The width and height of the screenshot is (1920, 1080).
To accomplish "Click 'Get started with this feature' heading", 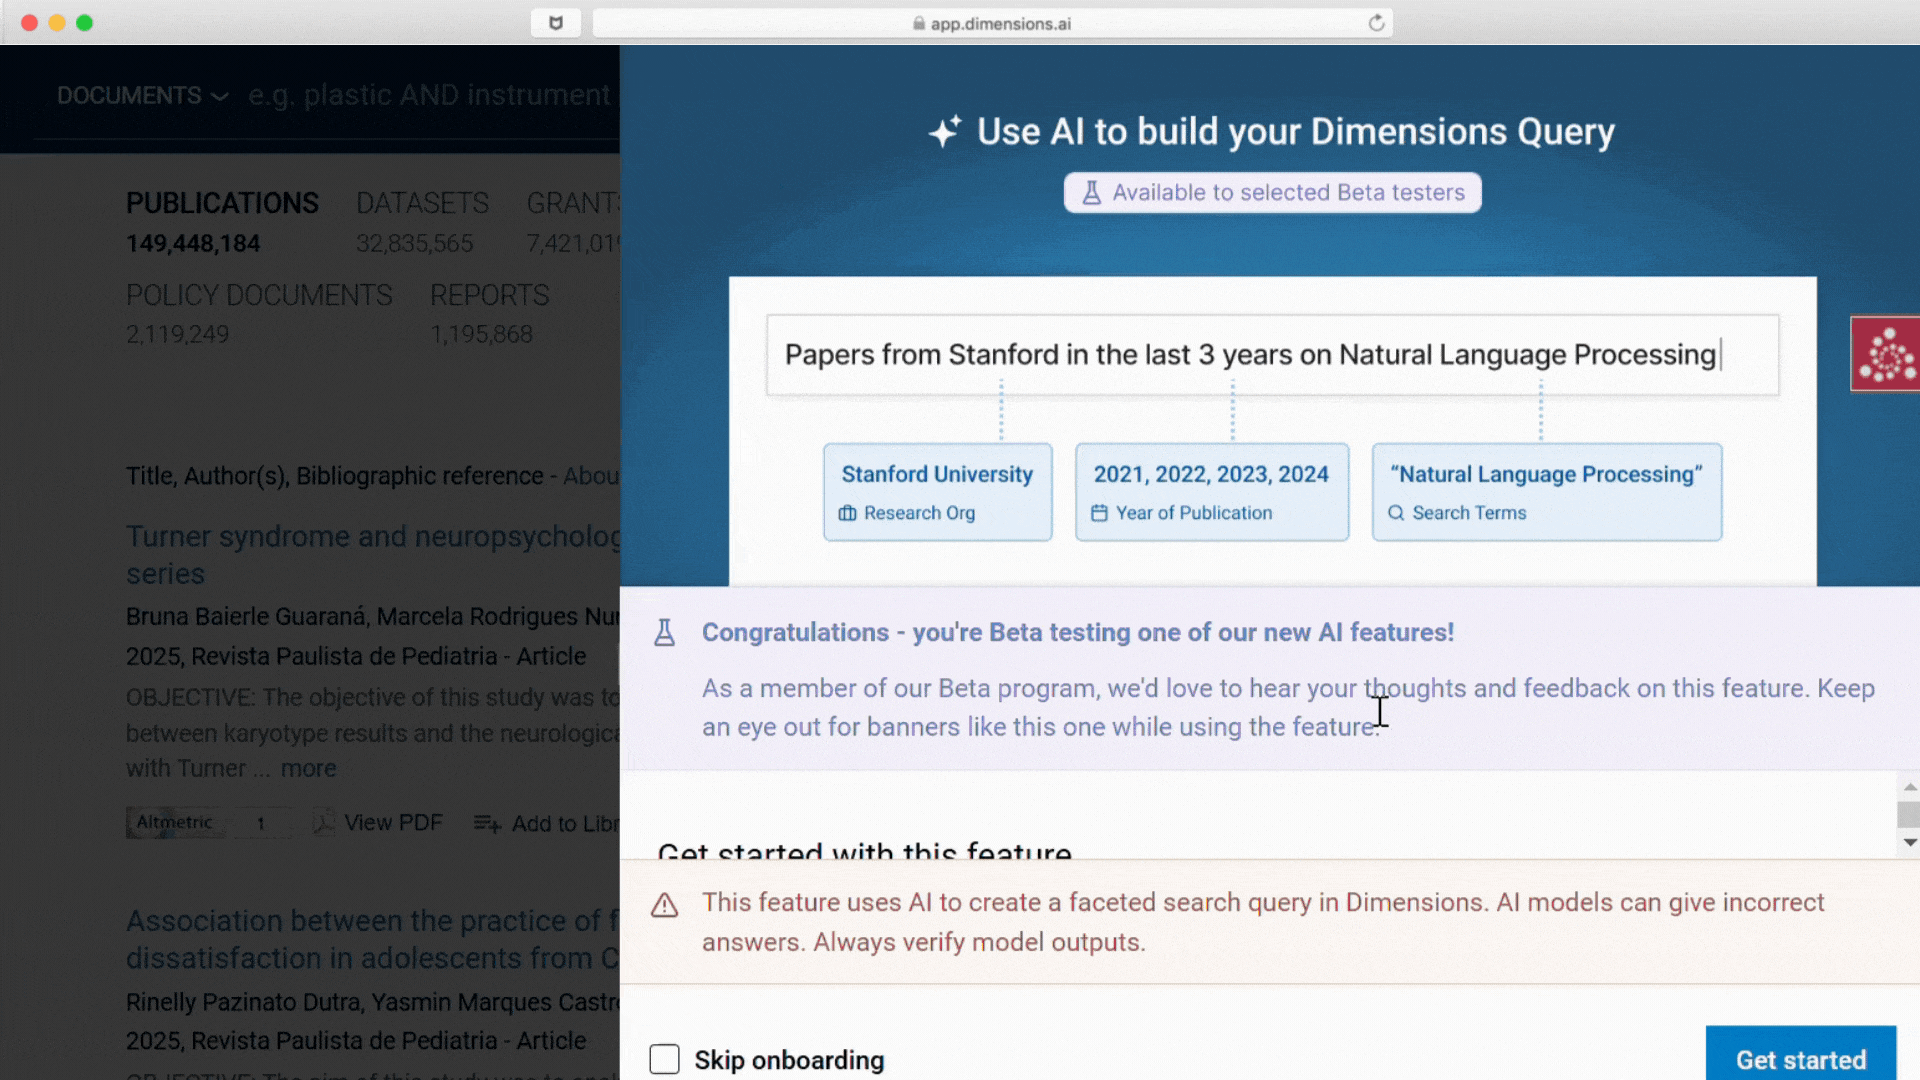I will point(864,850).
